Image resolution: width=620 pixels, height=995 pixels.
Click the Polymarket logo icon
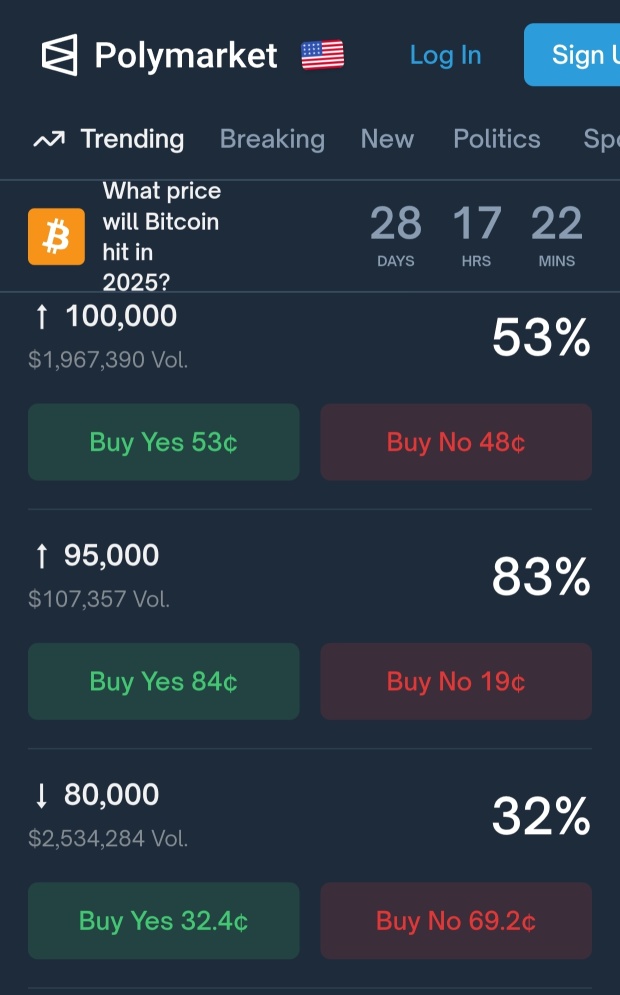tap(60, 55)
